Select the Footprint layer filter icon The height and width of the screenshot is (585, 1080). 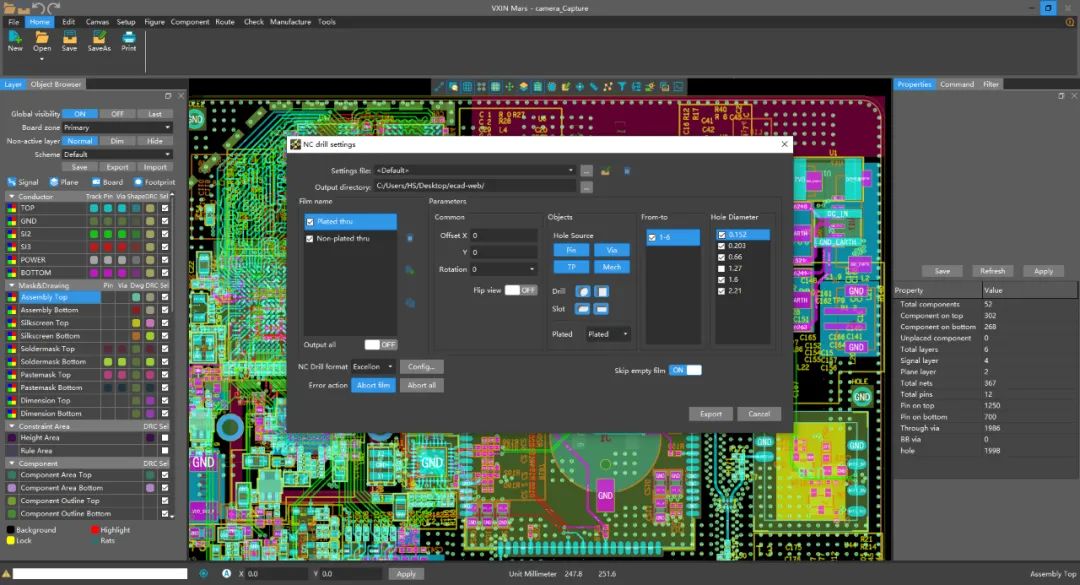(x=137, y=182)
